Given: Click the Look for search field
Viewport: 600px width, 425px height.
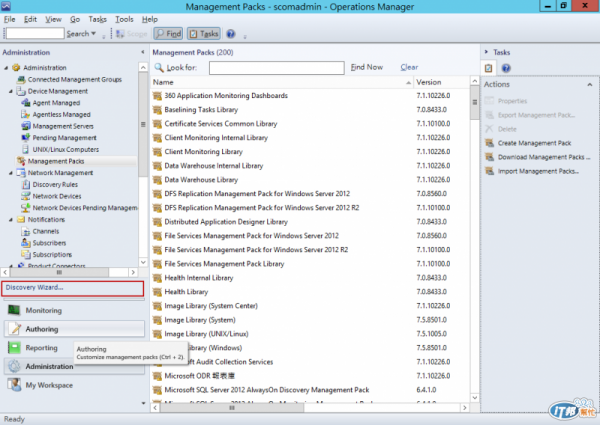Looking at the screenshot, I should (x=277, y=68).
